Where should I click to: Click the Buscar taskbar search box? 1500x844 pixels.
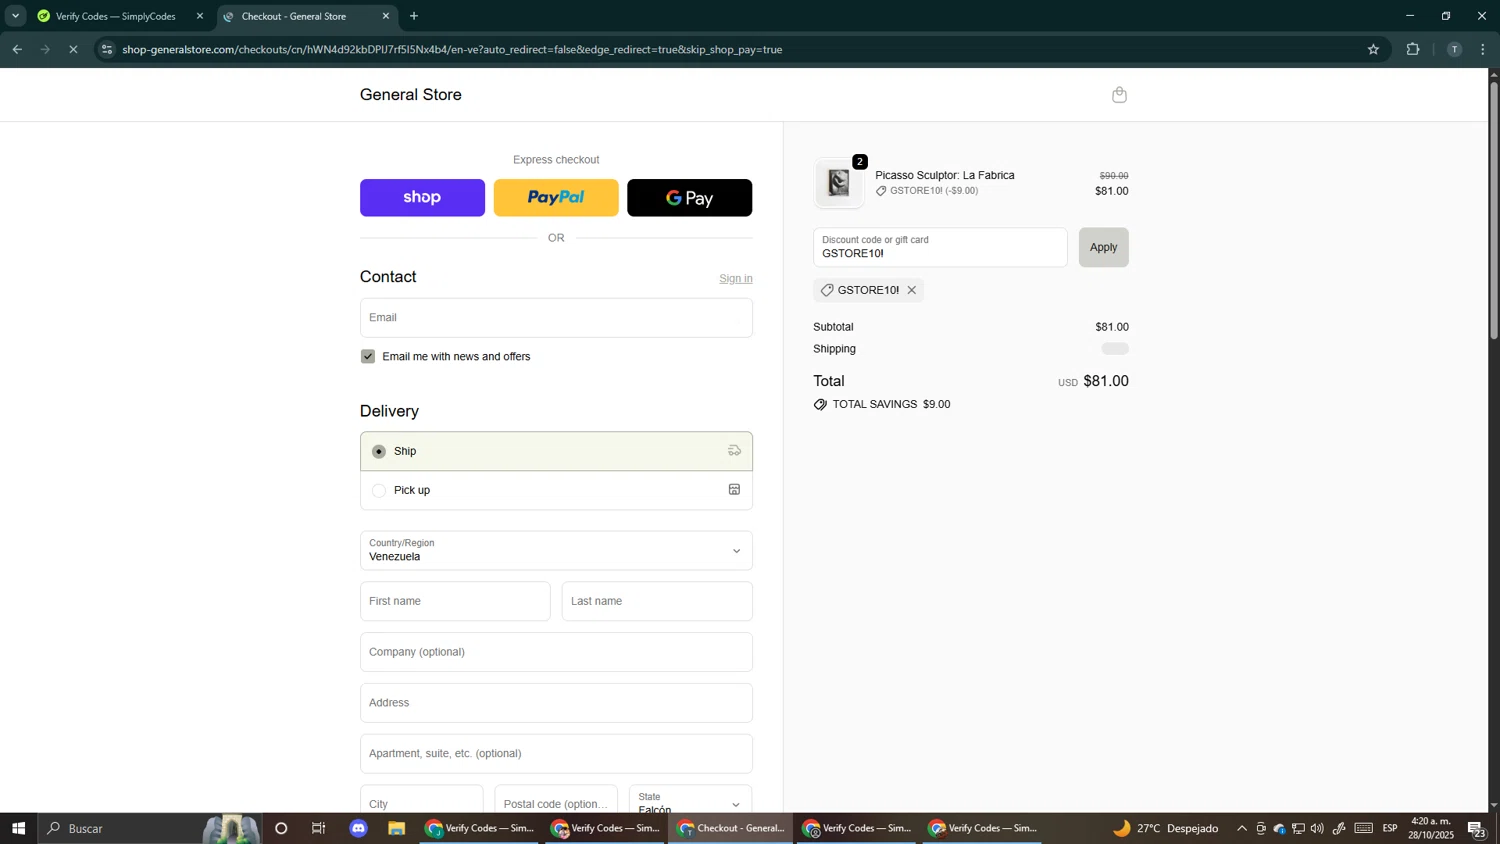click(x=150, y=828)
